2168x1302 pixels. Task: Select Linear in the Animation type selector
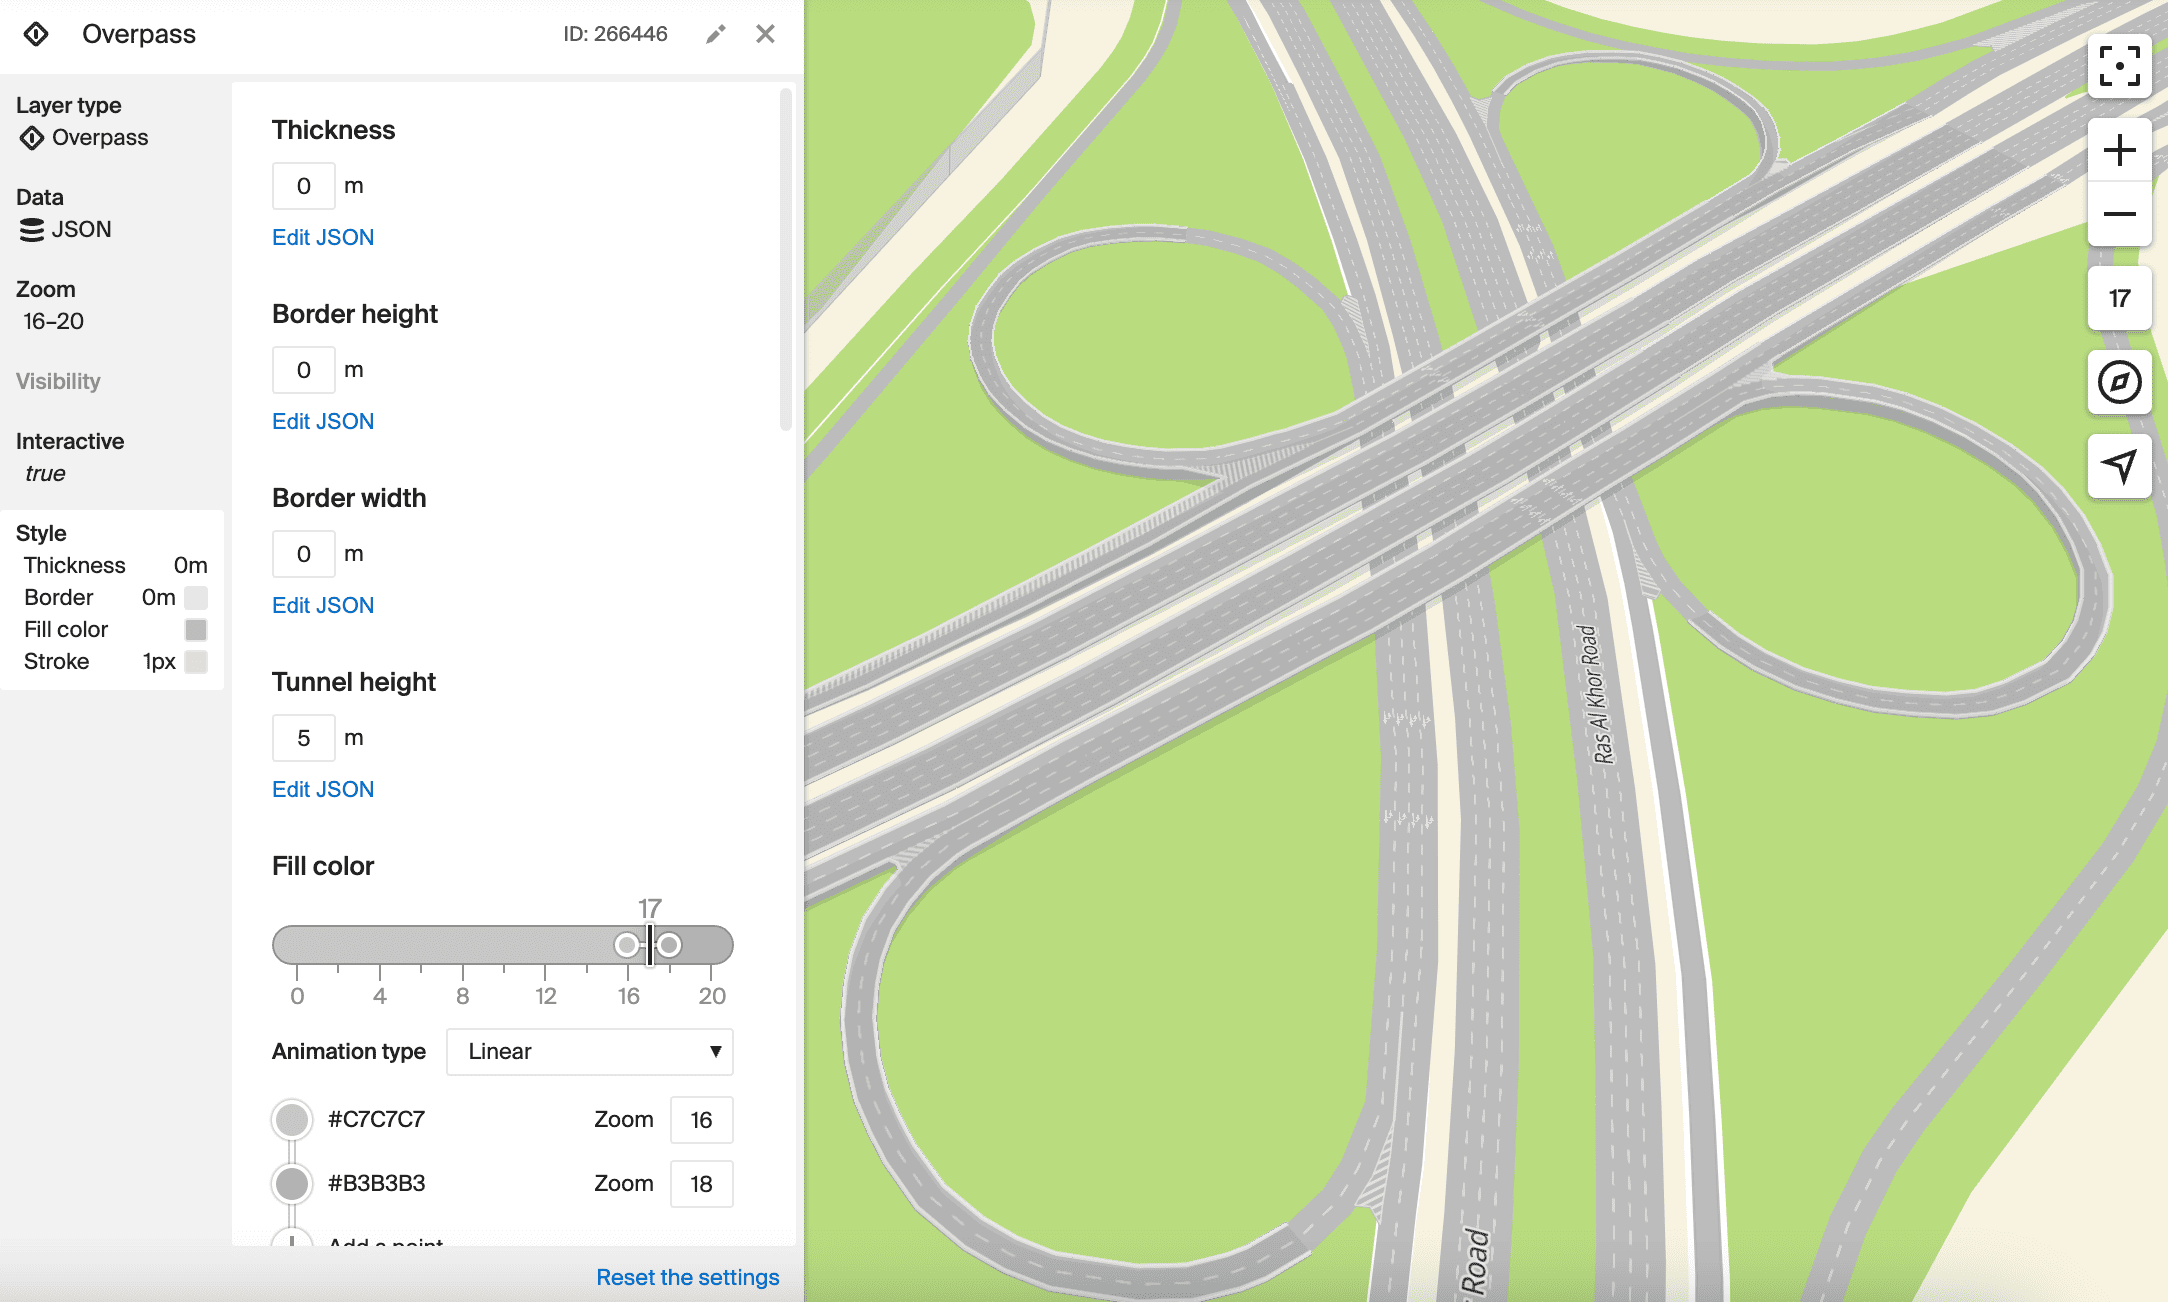(589, 1052)
